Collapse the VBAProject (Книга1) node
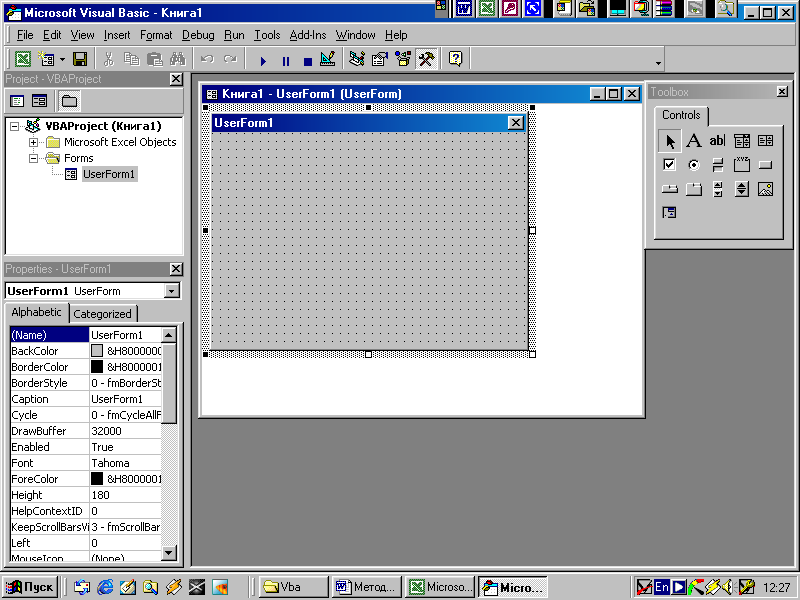 [14, 126]
